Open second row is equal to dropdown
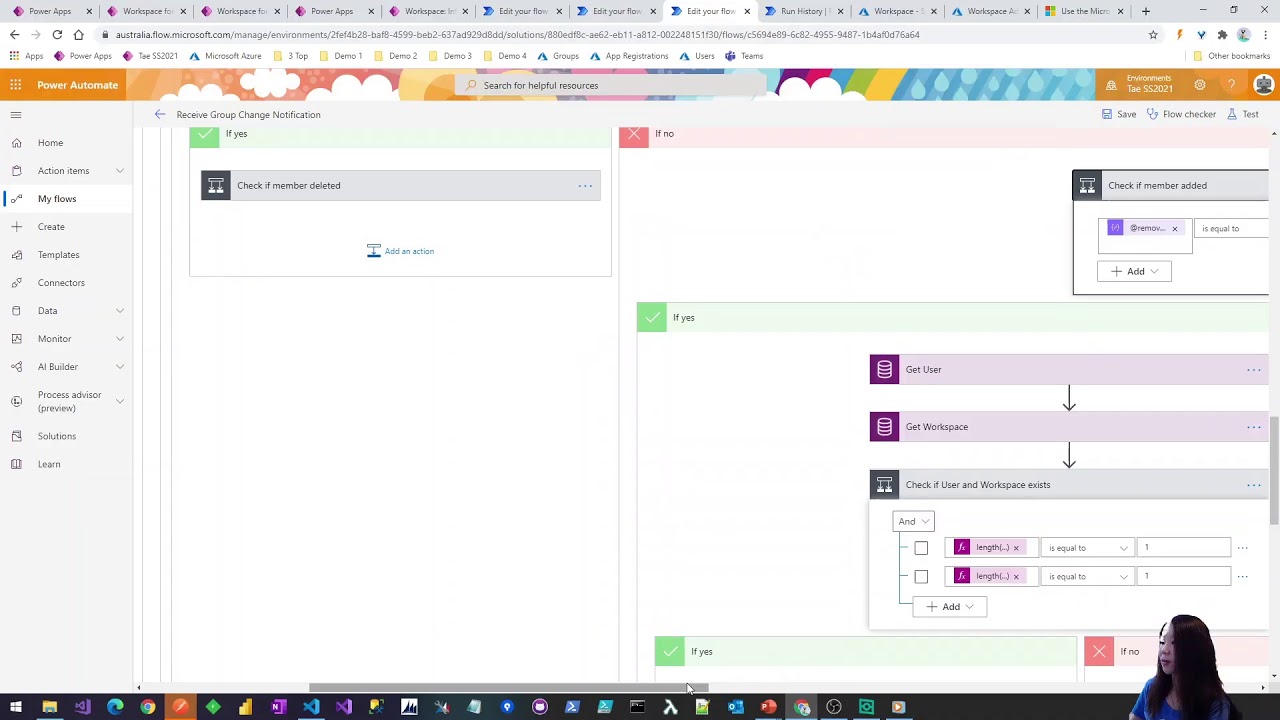Image resolution: width=1280 pixels, height=720 pixels. pyautogui.click(x=1088, y=576)
